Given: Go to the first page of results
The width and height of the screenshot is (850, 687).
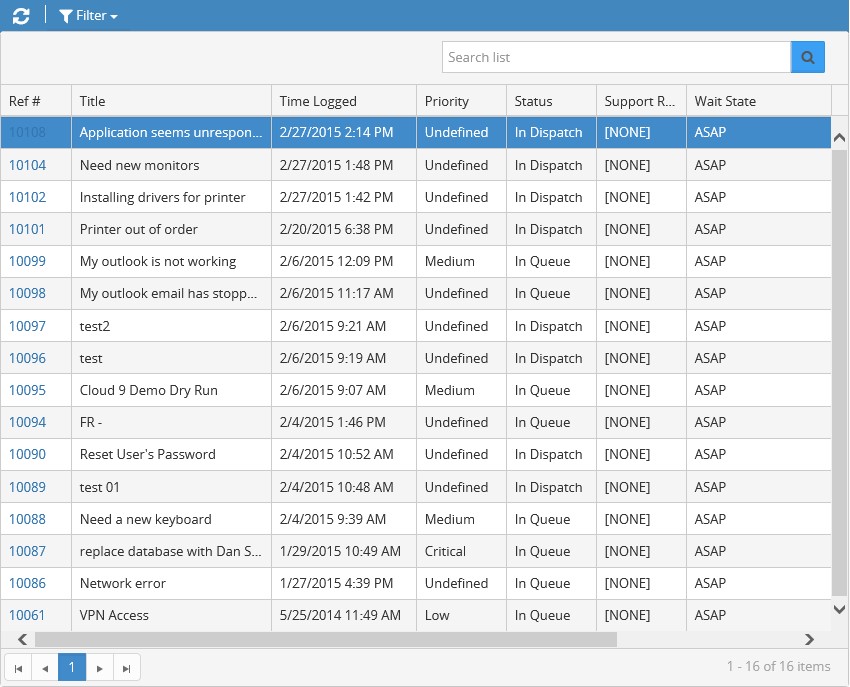Looking at the screenshot, I should [x=18, y=667].
